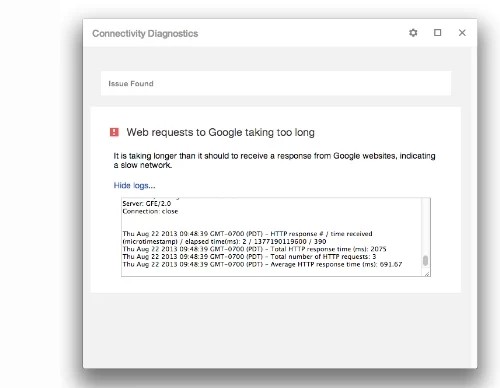This screenshot has height=388, width=500.
Task: Click the "Total number of HTTP requests: 3" line
Action: tap(249, 257)
